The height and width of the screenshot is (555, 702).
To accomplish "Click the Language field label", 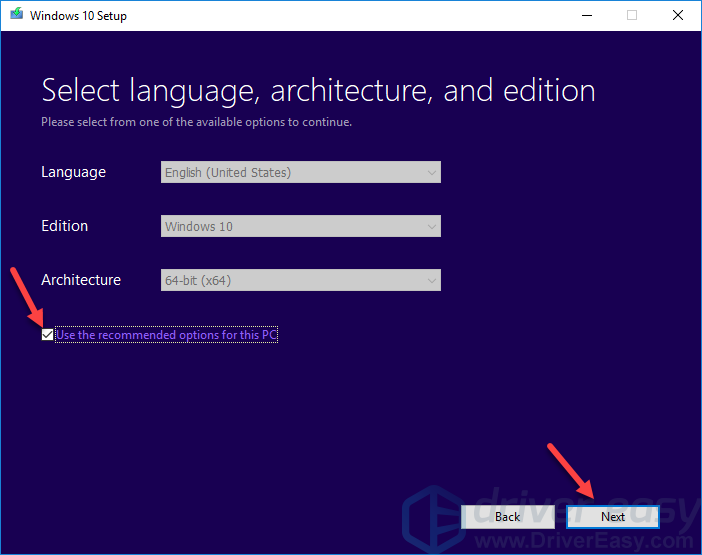I will (x=73, y=172).
